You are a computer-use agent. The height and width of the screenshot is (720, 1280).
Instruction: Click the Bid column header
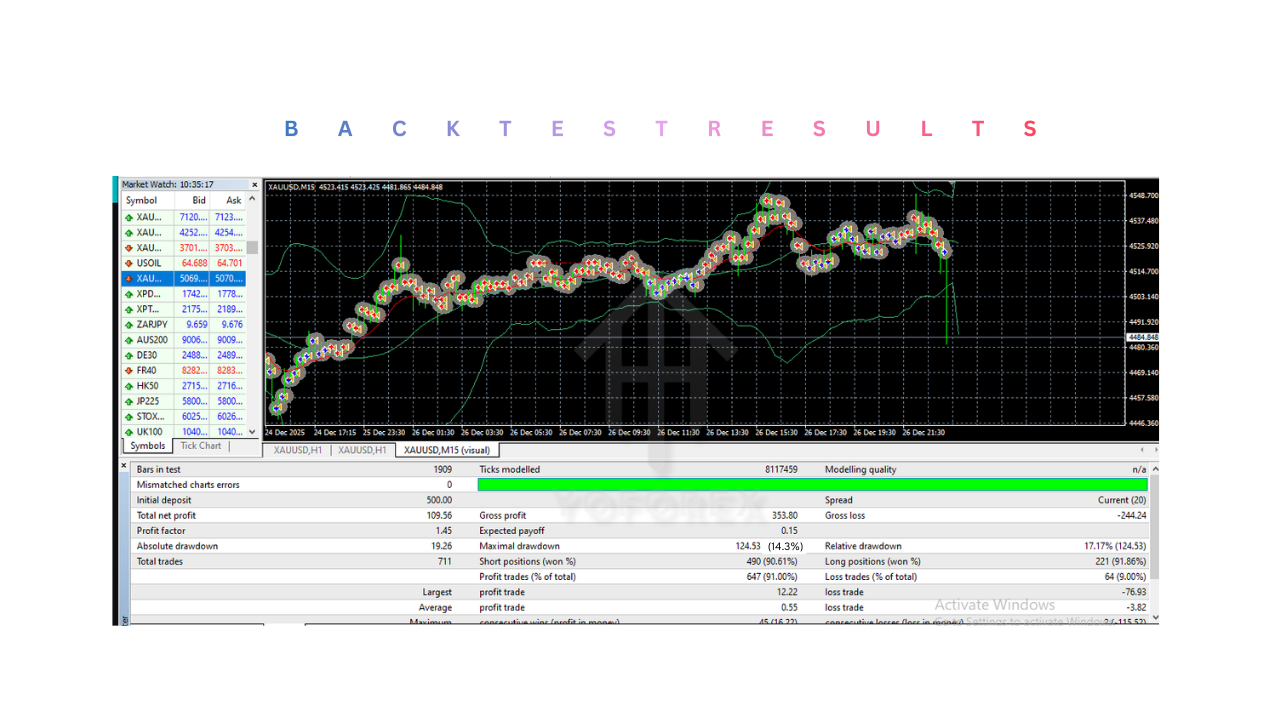(x=199, y=200)
